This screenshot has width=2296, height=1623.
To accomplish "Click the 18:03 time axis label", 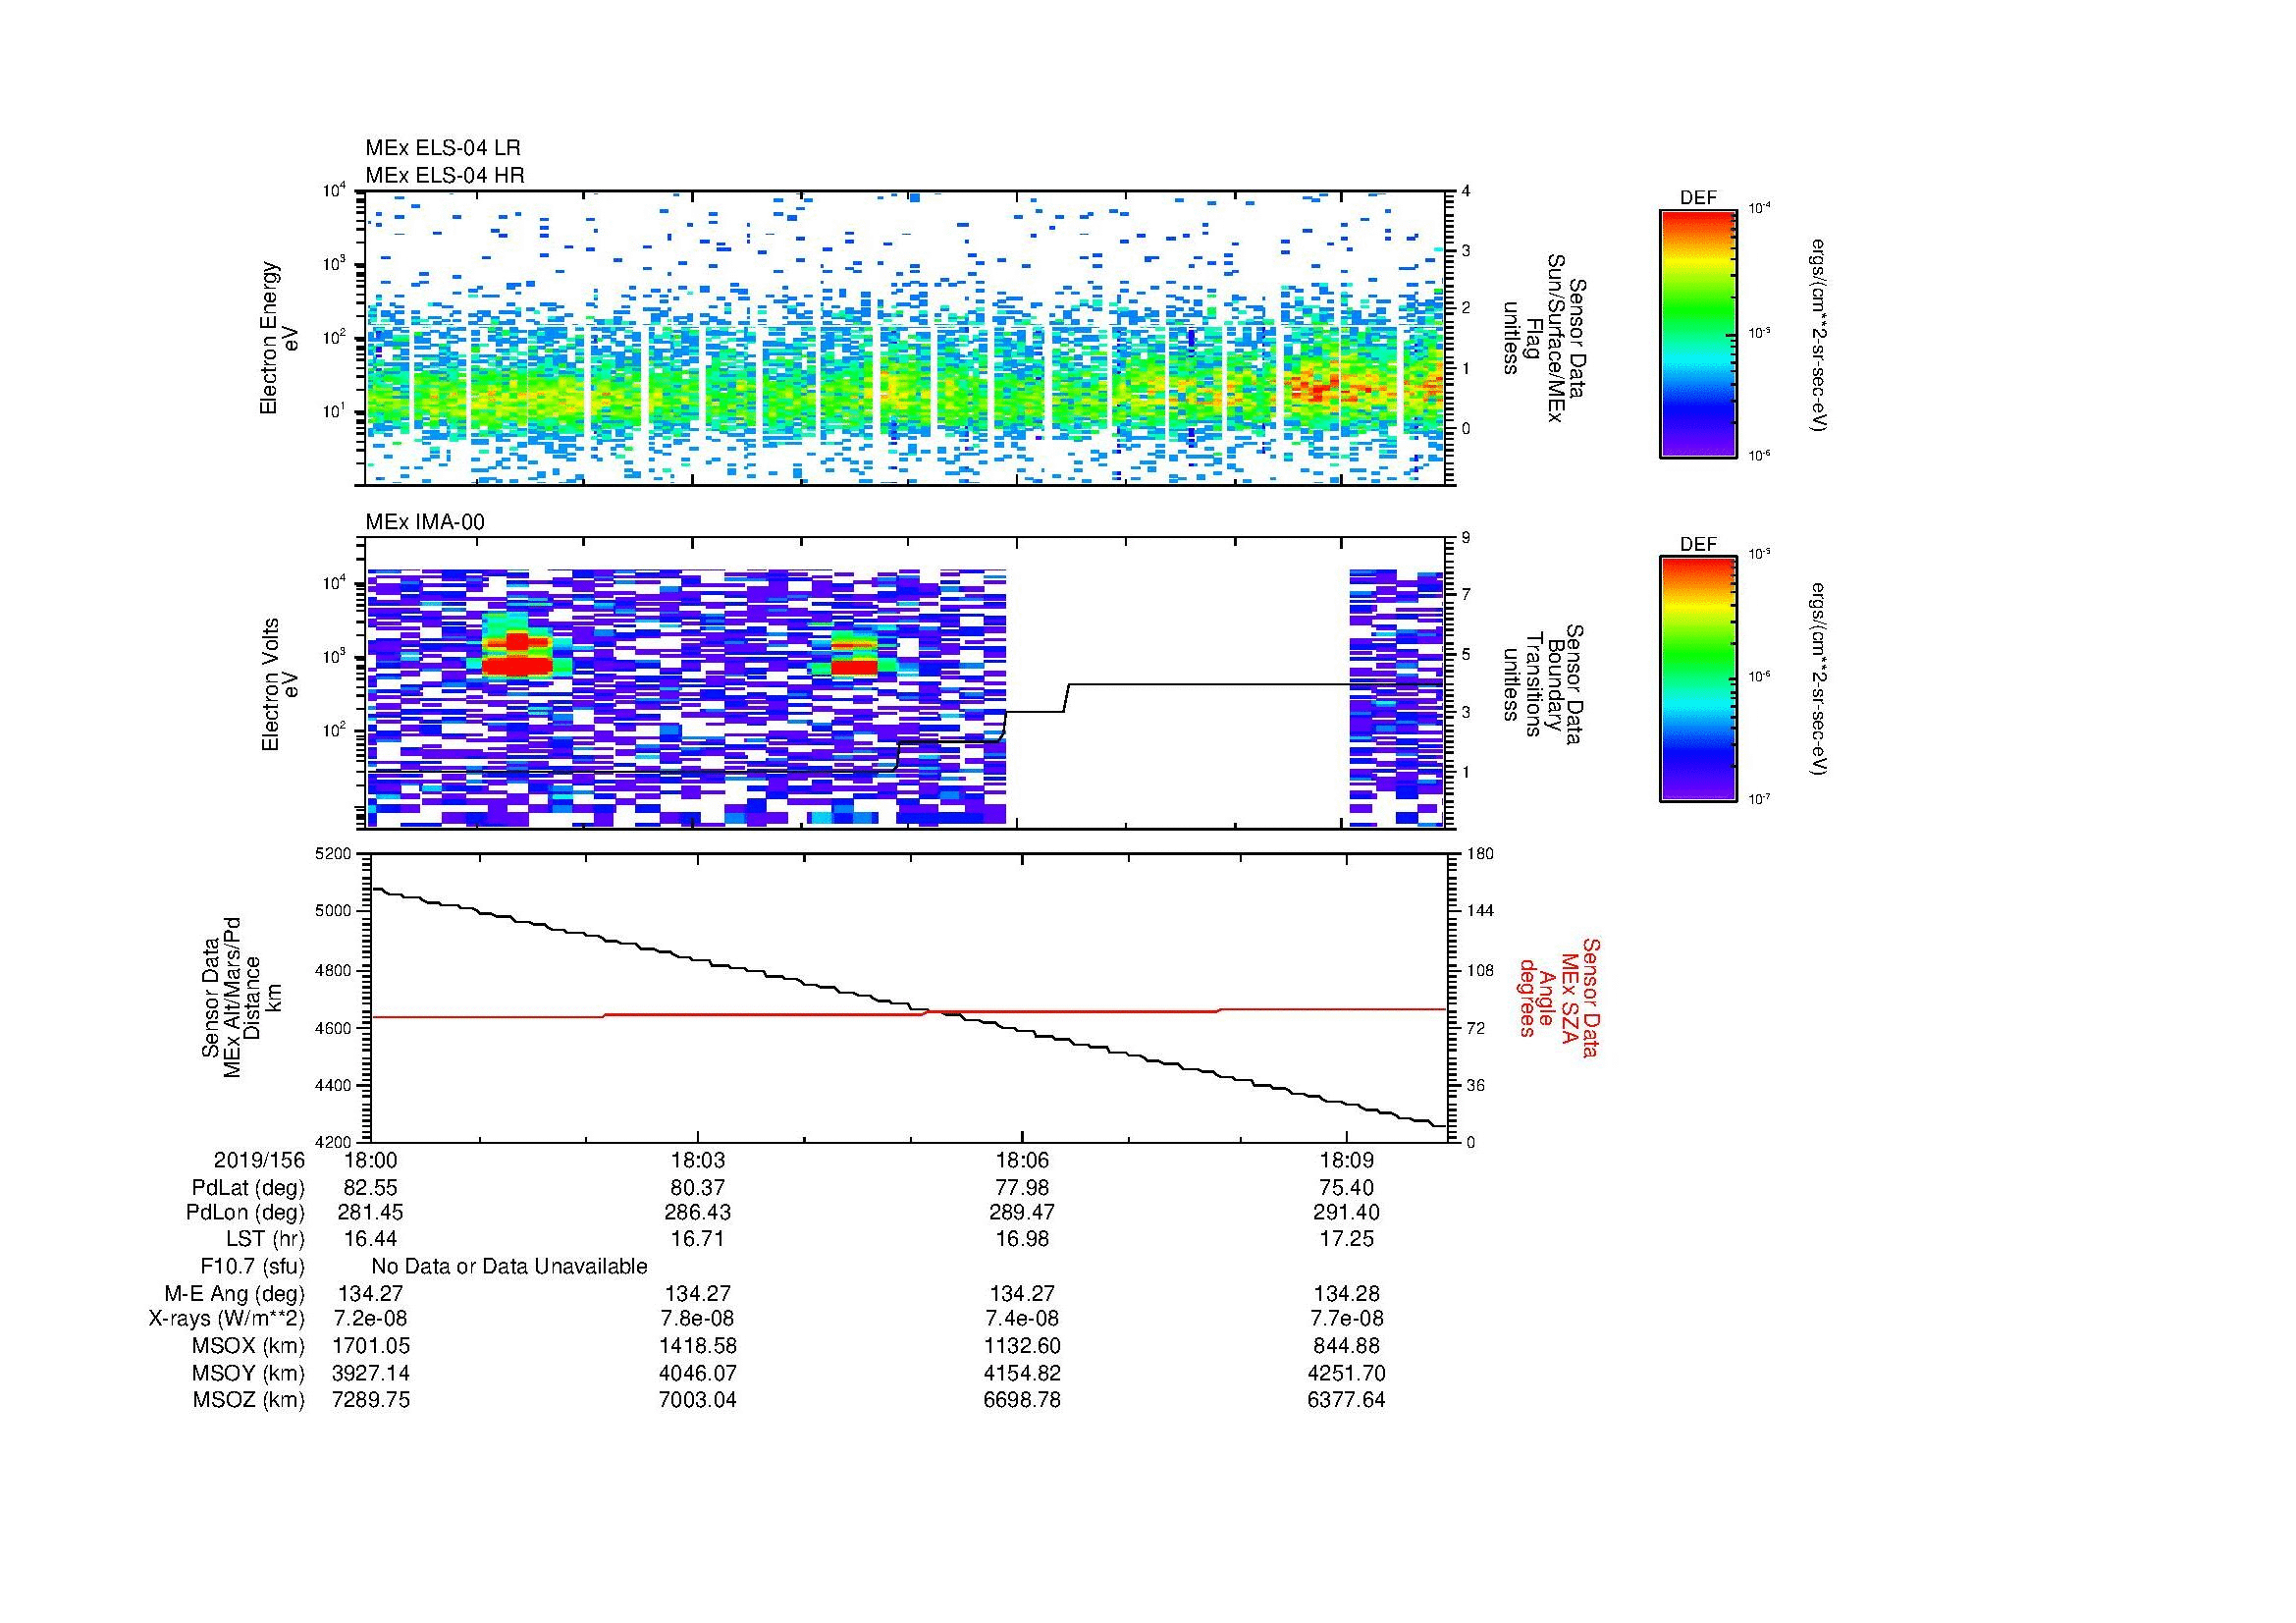I will 697,1161.
